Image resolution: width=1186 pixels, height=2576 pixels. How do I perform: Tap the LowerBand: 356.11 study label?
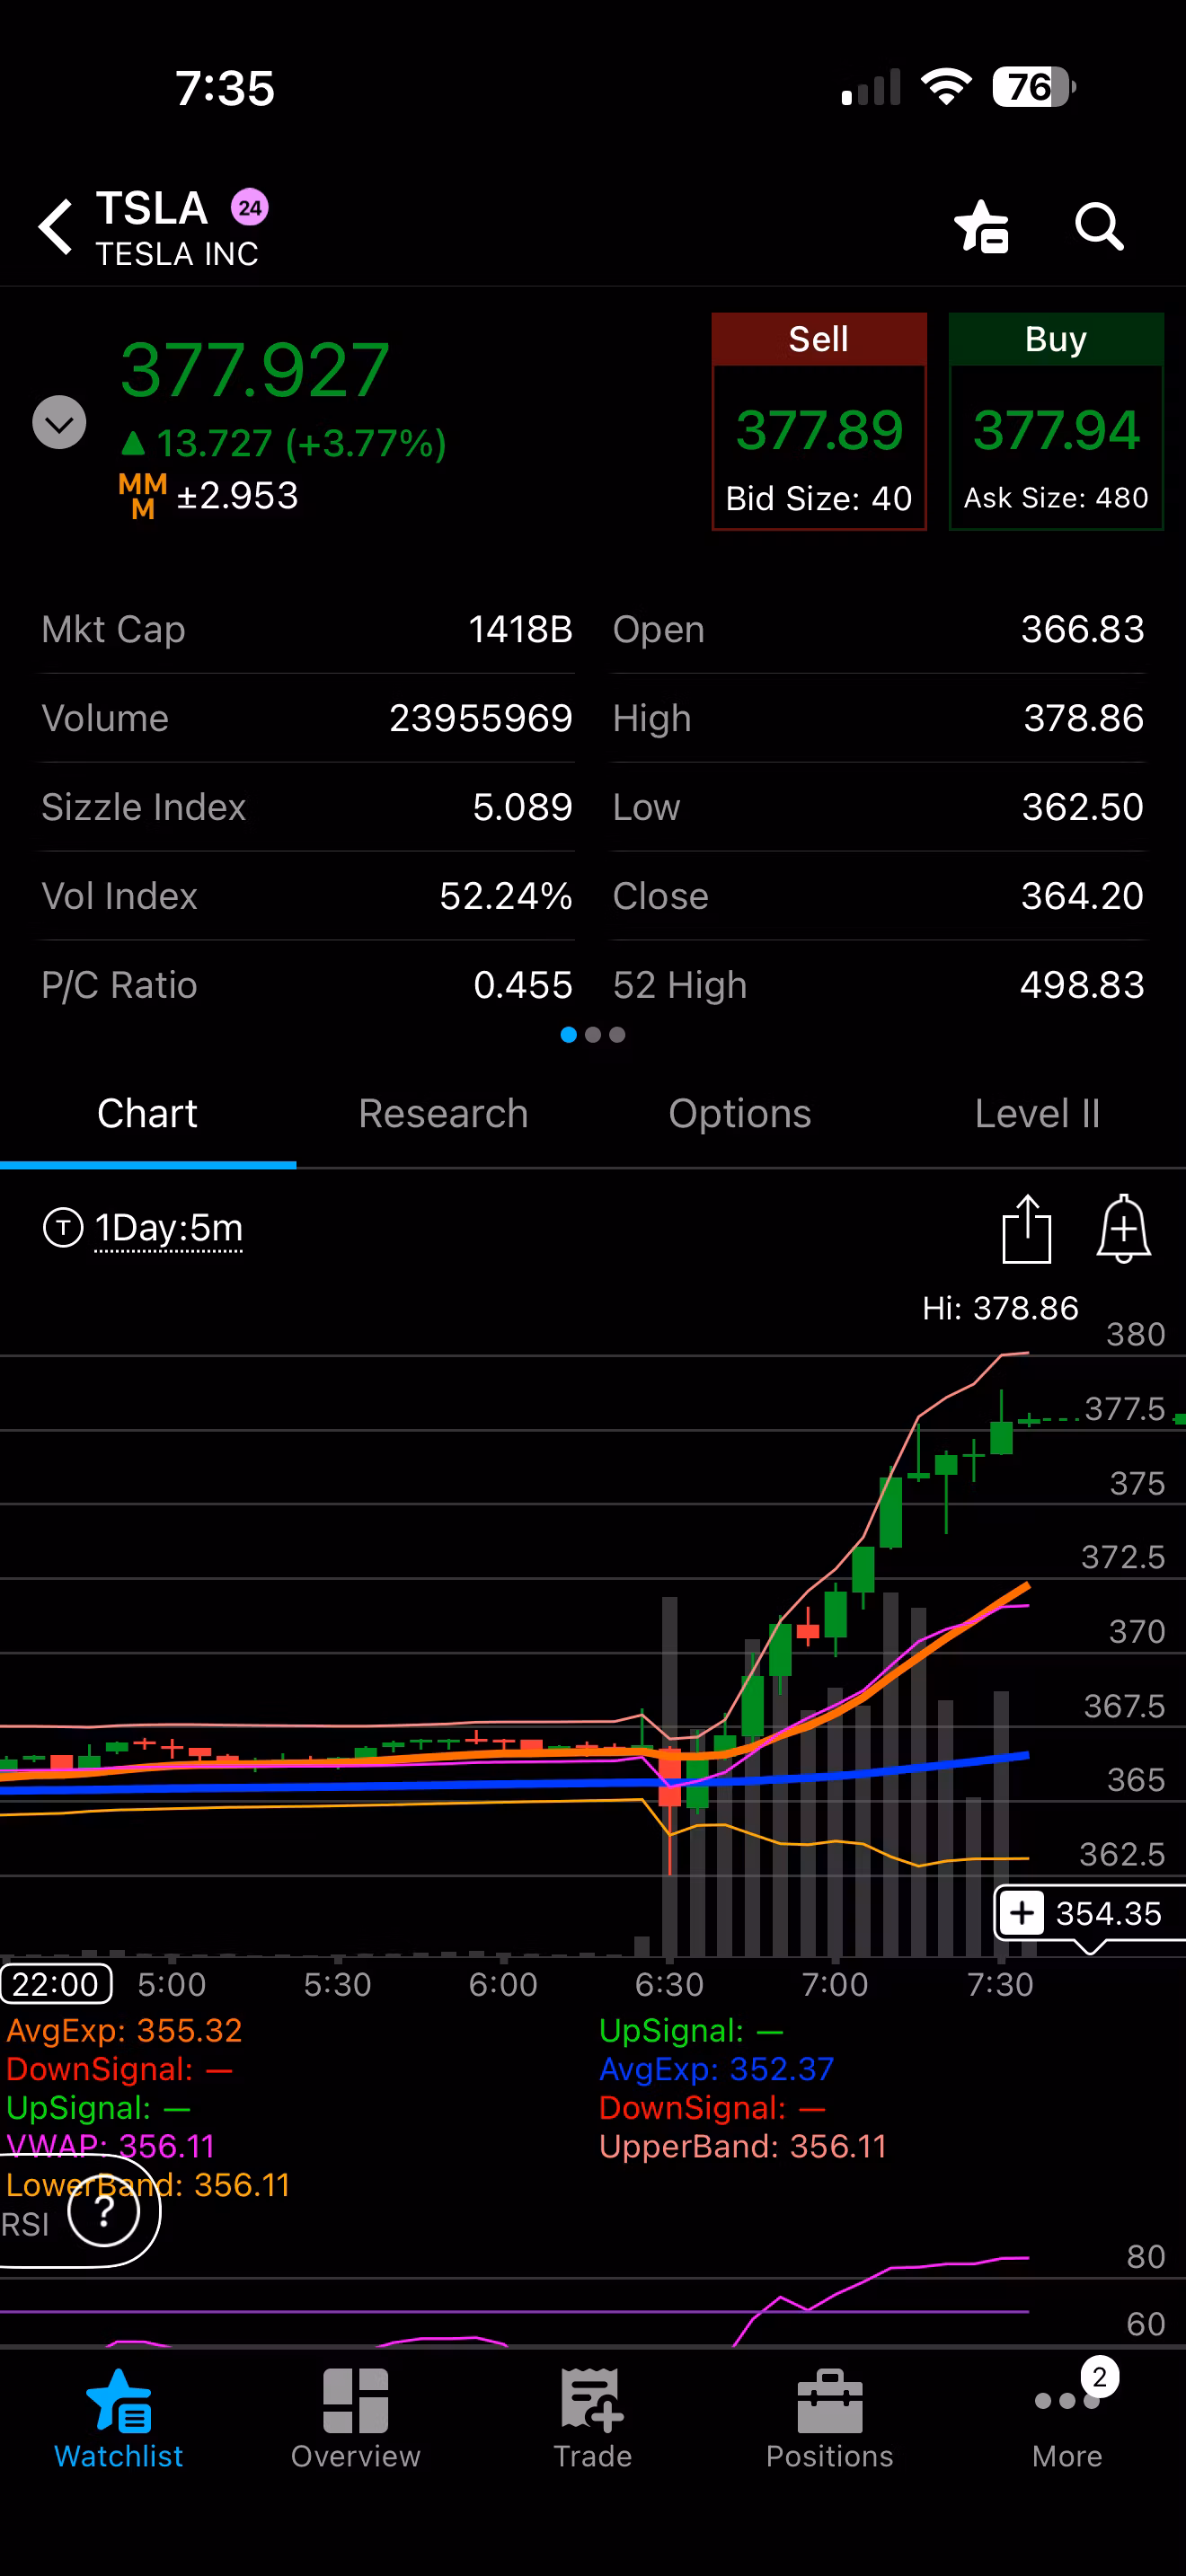pyautogui.click(x=148, y=2184)
